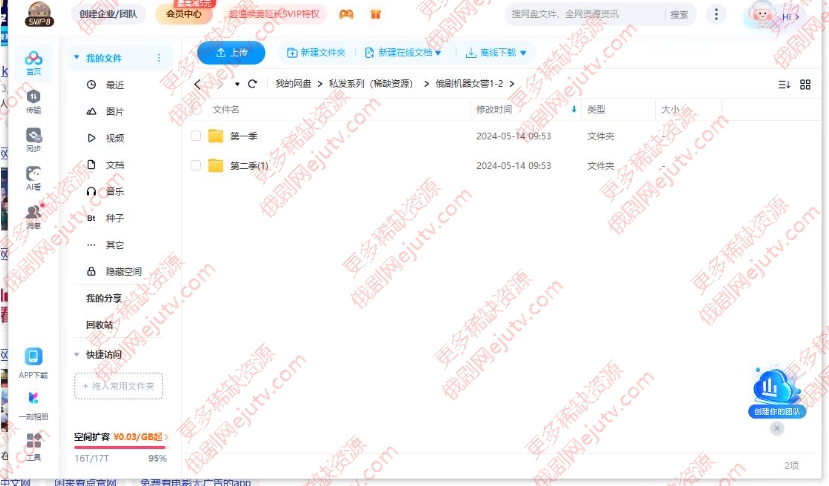Click the 上传 upload button

coord(231,52)
